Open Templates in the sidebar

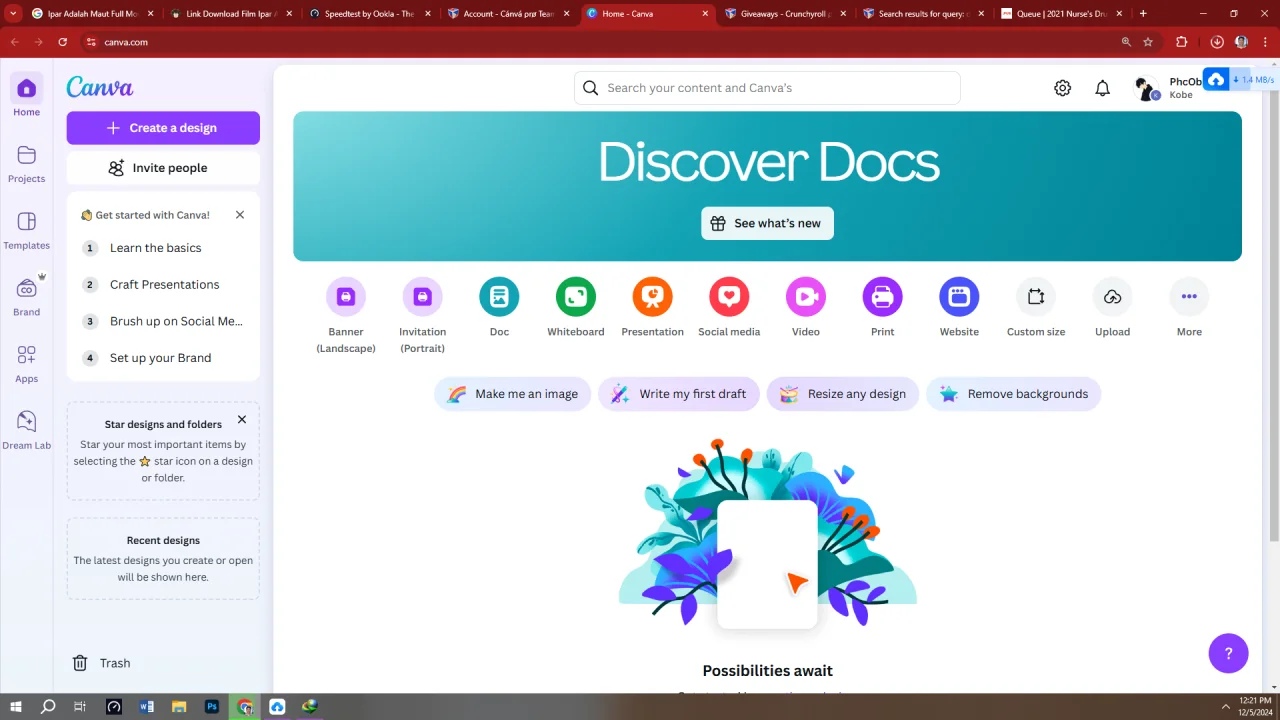pos(27,221)
